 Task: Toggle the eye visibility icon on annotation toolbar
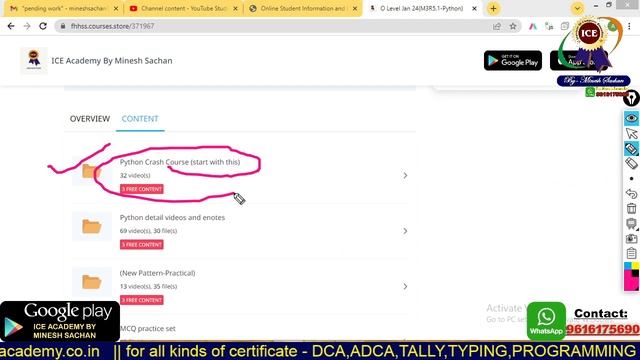pos(631,118)
